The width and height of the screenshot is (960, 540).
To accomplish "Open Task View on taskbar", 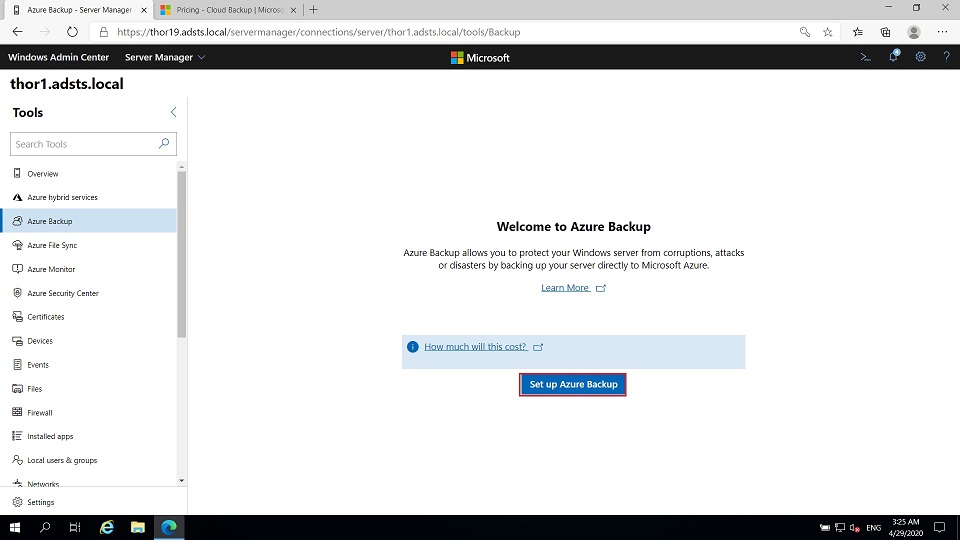I will (x=75, y=527).
